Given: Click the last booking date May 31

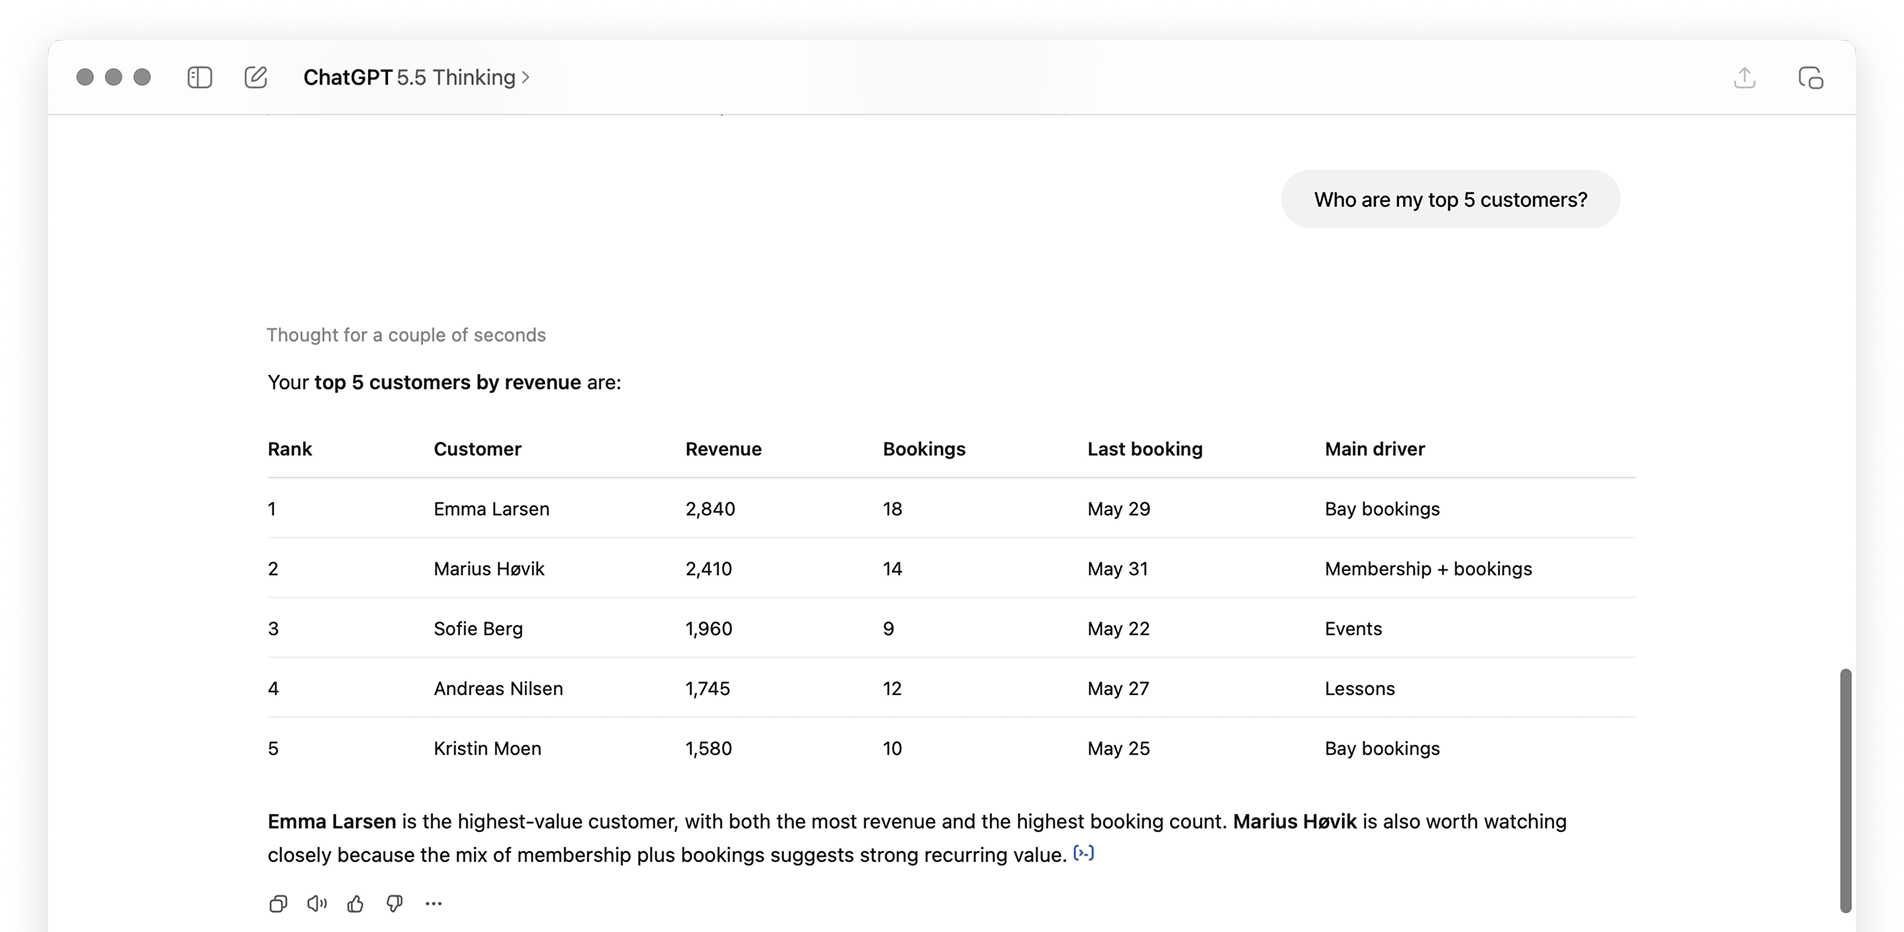Looking at the screenshot, I should click(x=1117, y=569).
